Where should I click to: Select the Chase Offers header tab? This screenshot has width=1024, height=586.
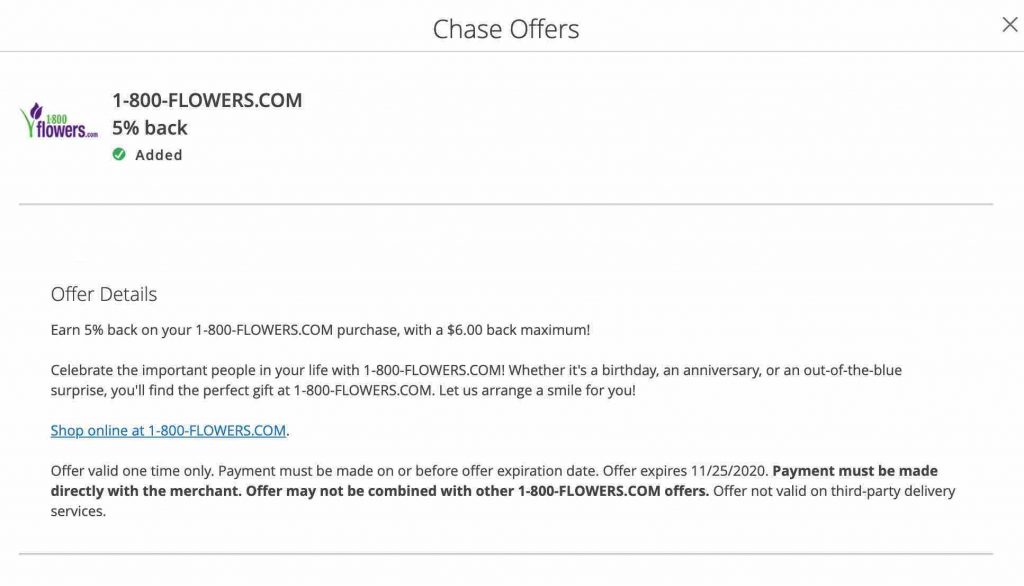(506, 29)
